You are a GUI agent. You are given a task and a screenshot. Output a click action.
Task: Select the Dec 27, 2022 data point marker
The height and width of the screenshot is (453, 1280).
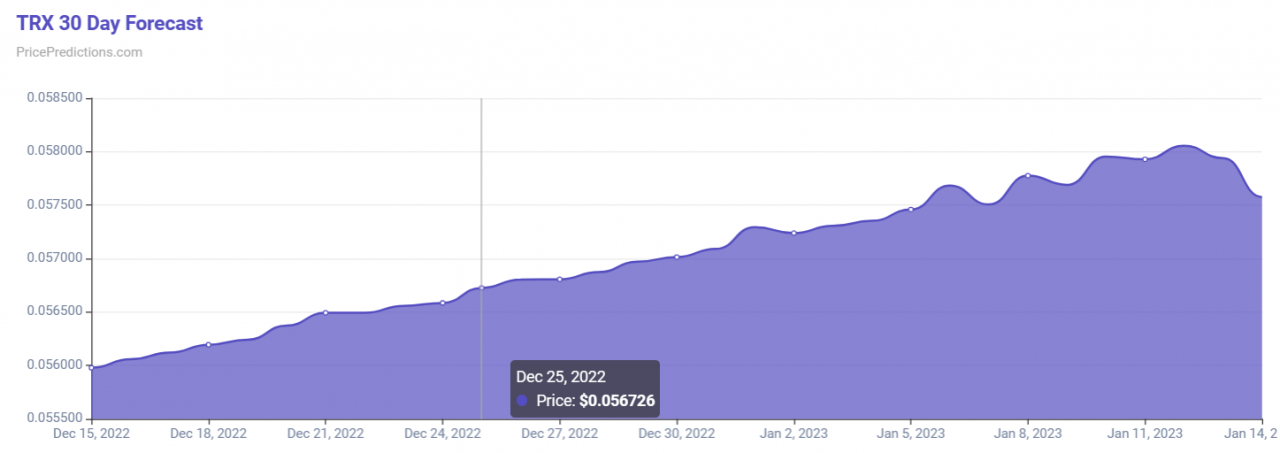coord(559,279)
